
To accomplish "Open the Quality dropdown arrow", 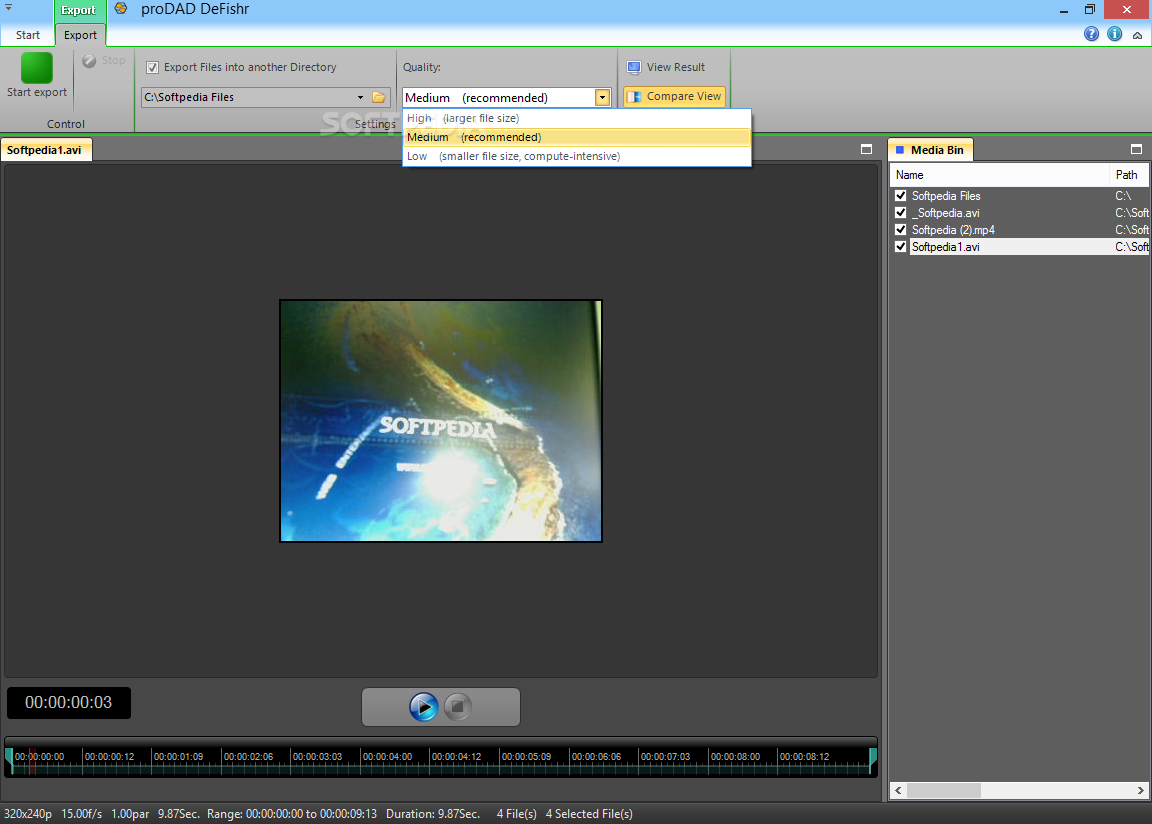I will point(602,98).
